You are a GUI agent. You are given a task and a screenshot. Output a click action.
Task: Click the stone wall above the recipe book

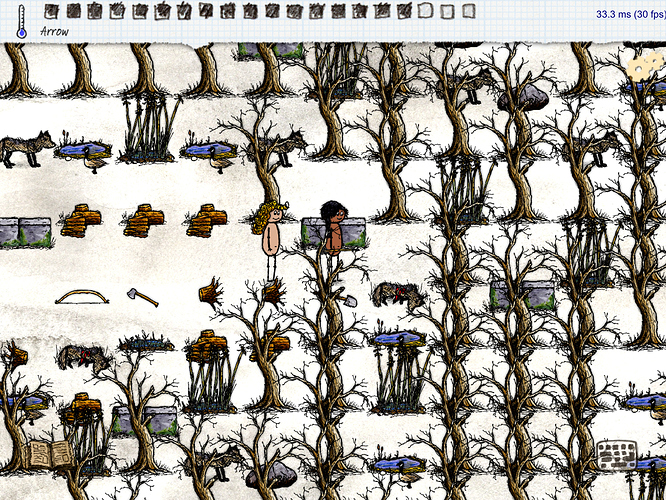144,421
